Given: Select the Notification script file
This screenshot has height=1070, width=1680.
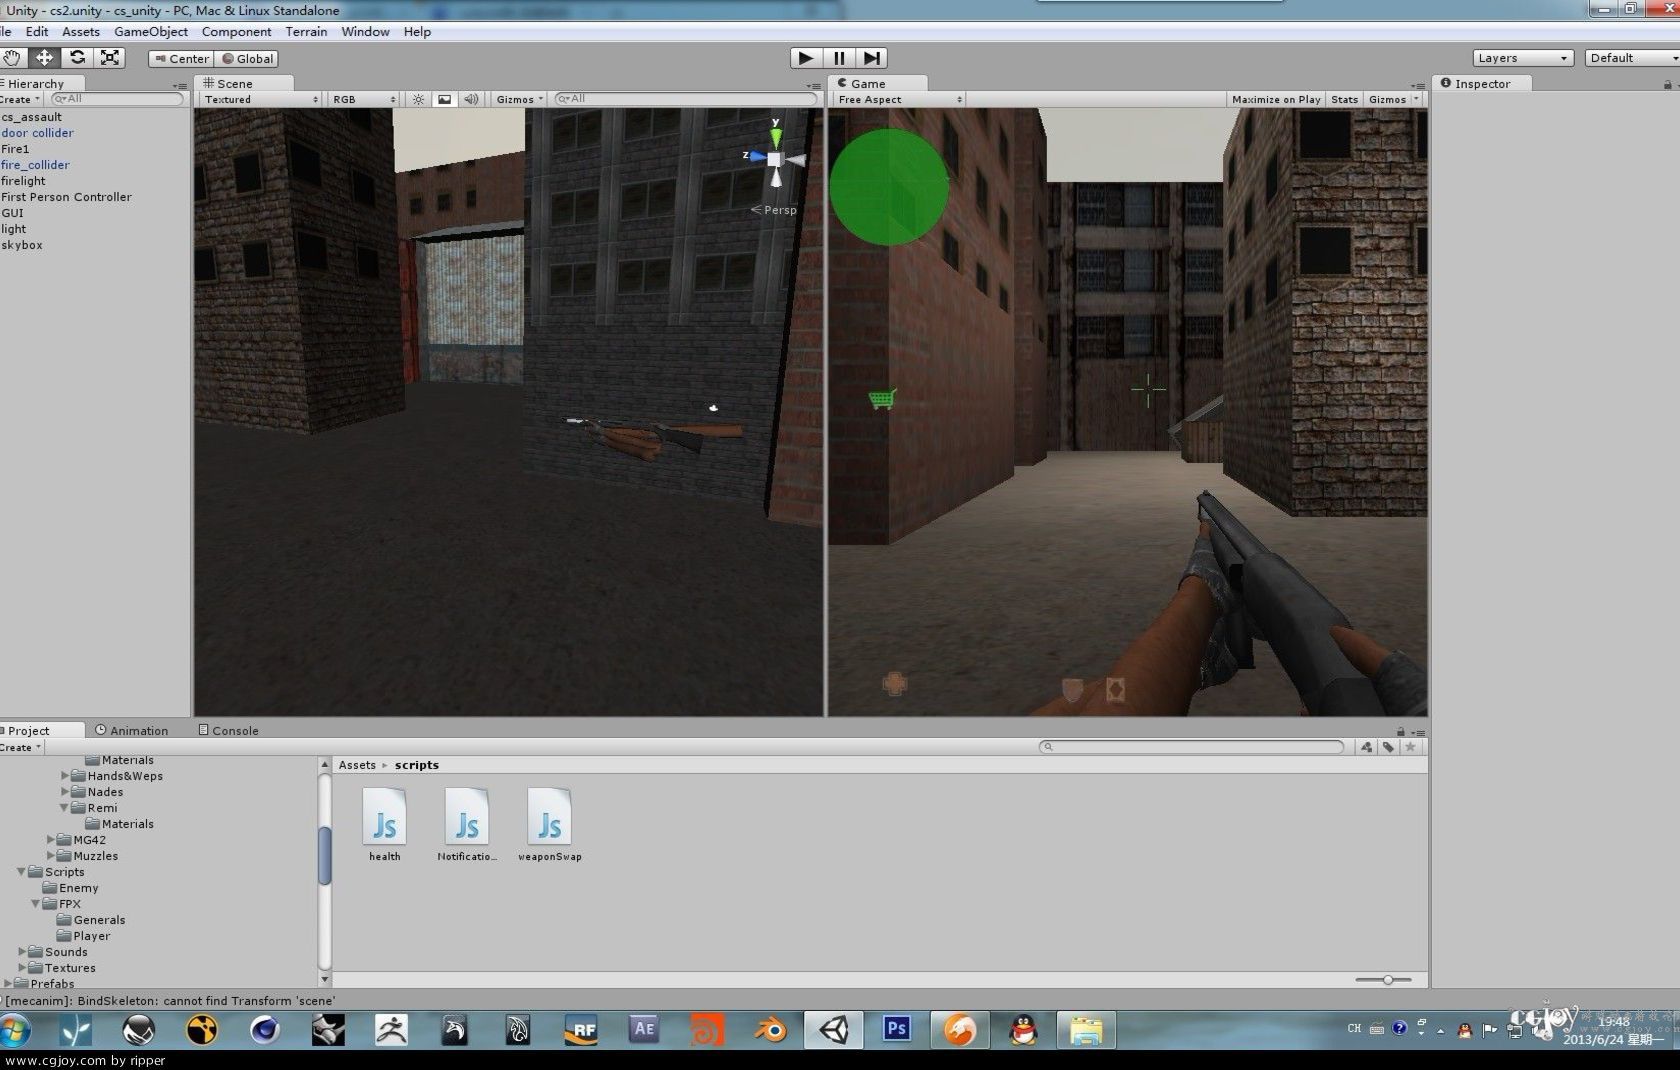Looking at the screenshot, I should tap(467, 825).
